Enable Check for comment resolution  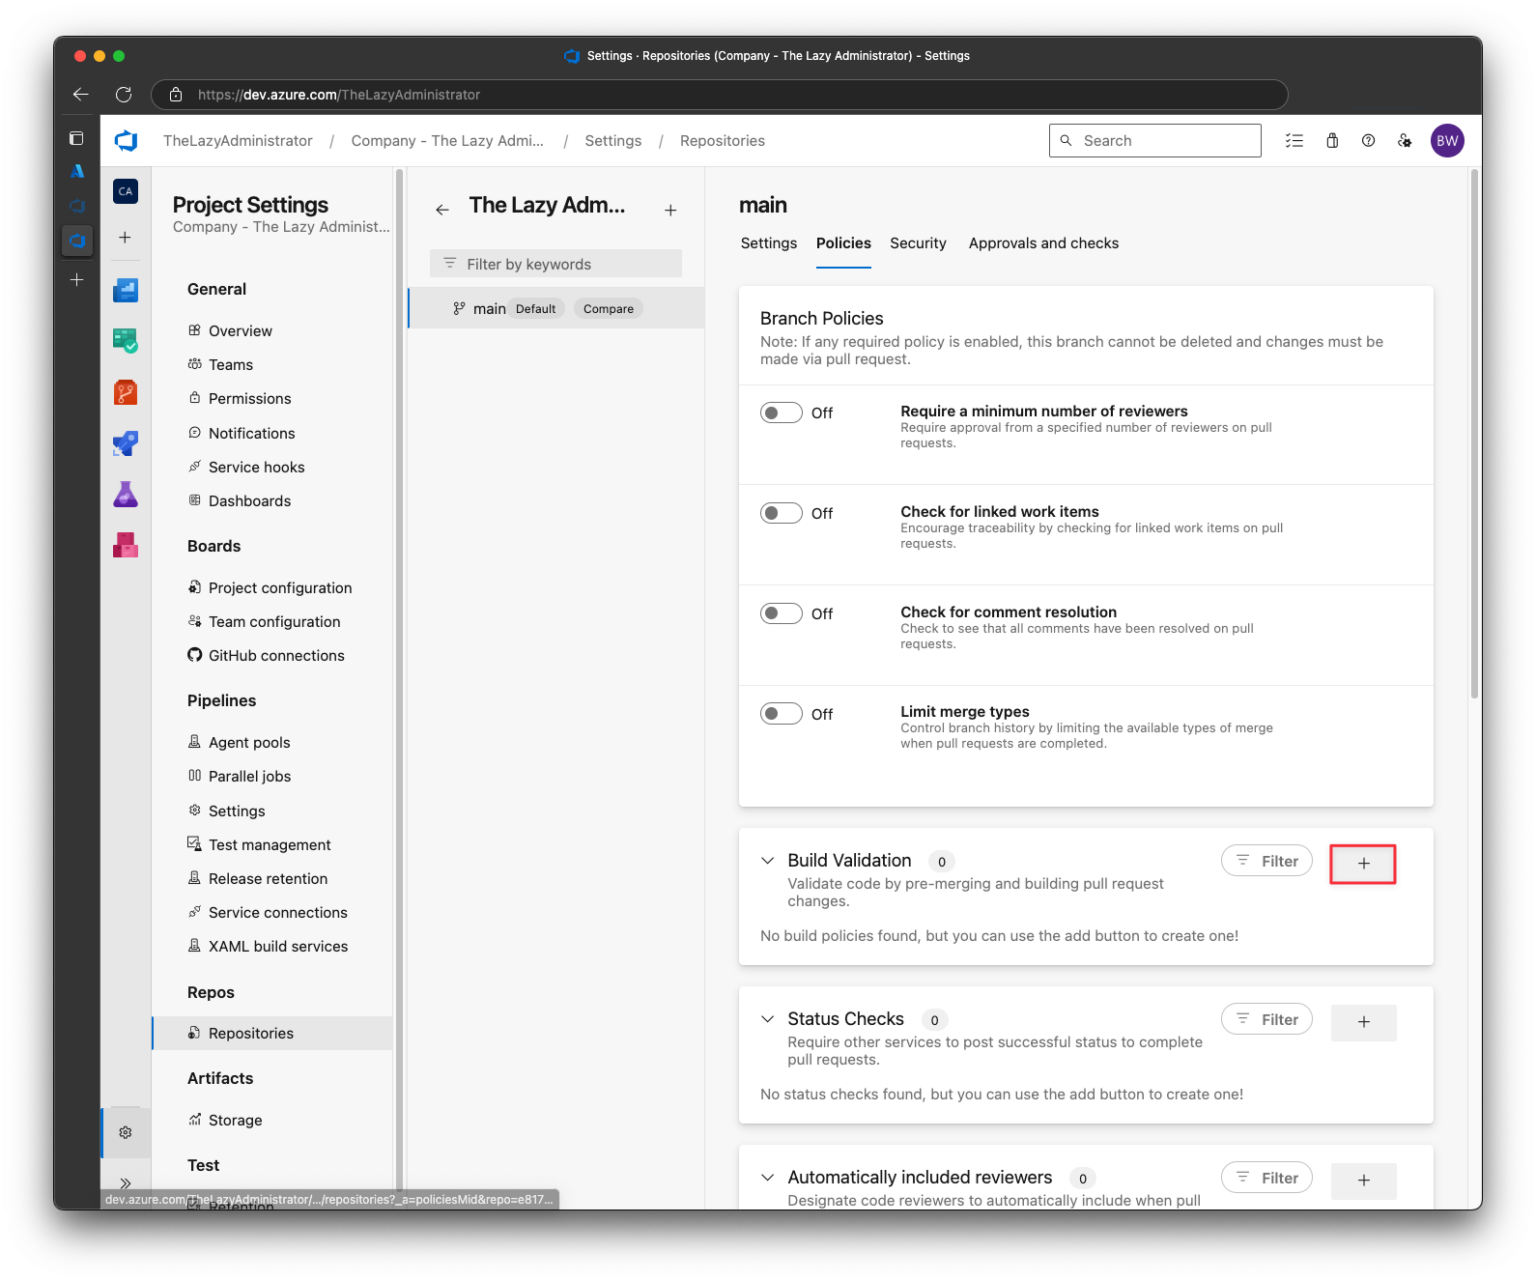781,613
